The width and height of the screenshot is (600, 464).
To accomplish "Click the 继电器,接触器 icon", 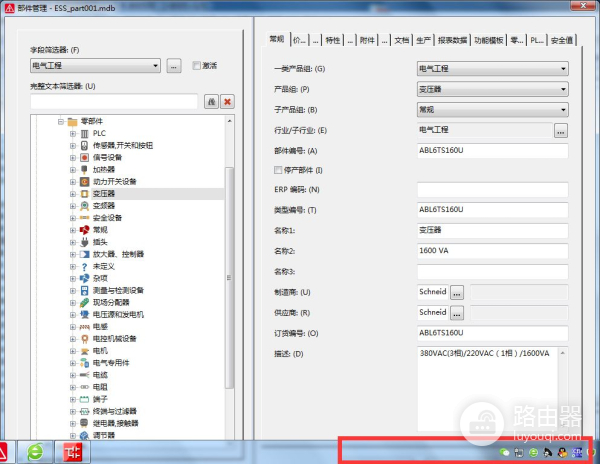I will point(85,423).
